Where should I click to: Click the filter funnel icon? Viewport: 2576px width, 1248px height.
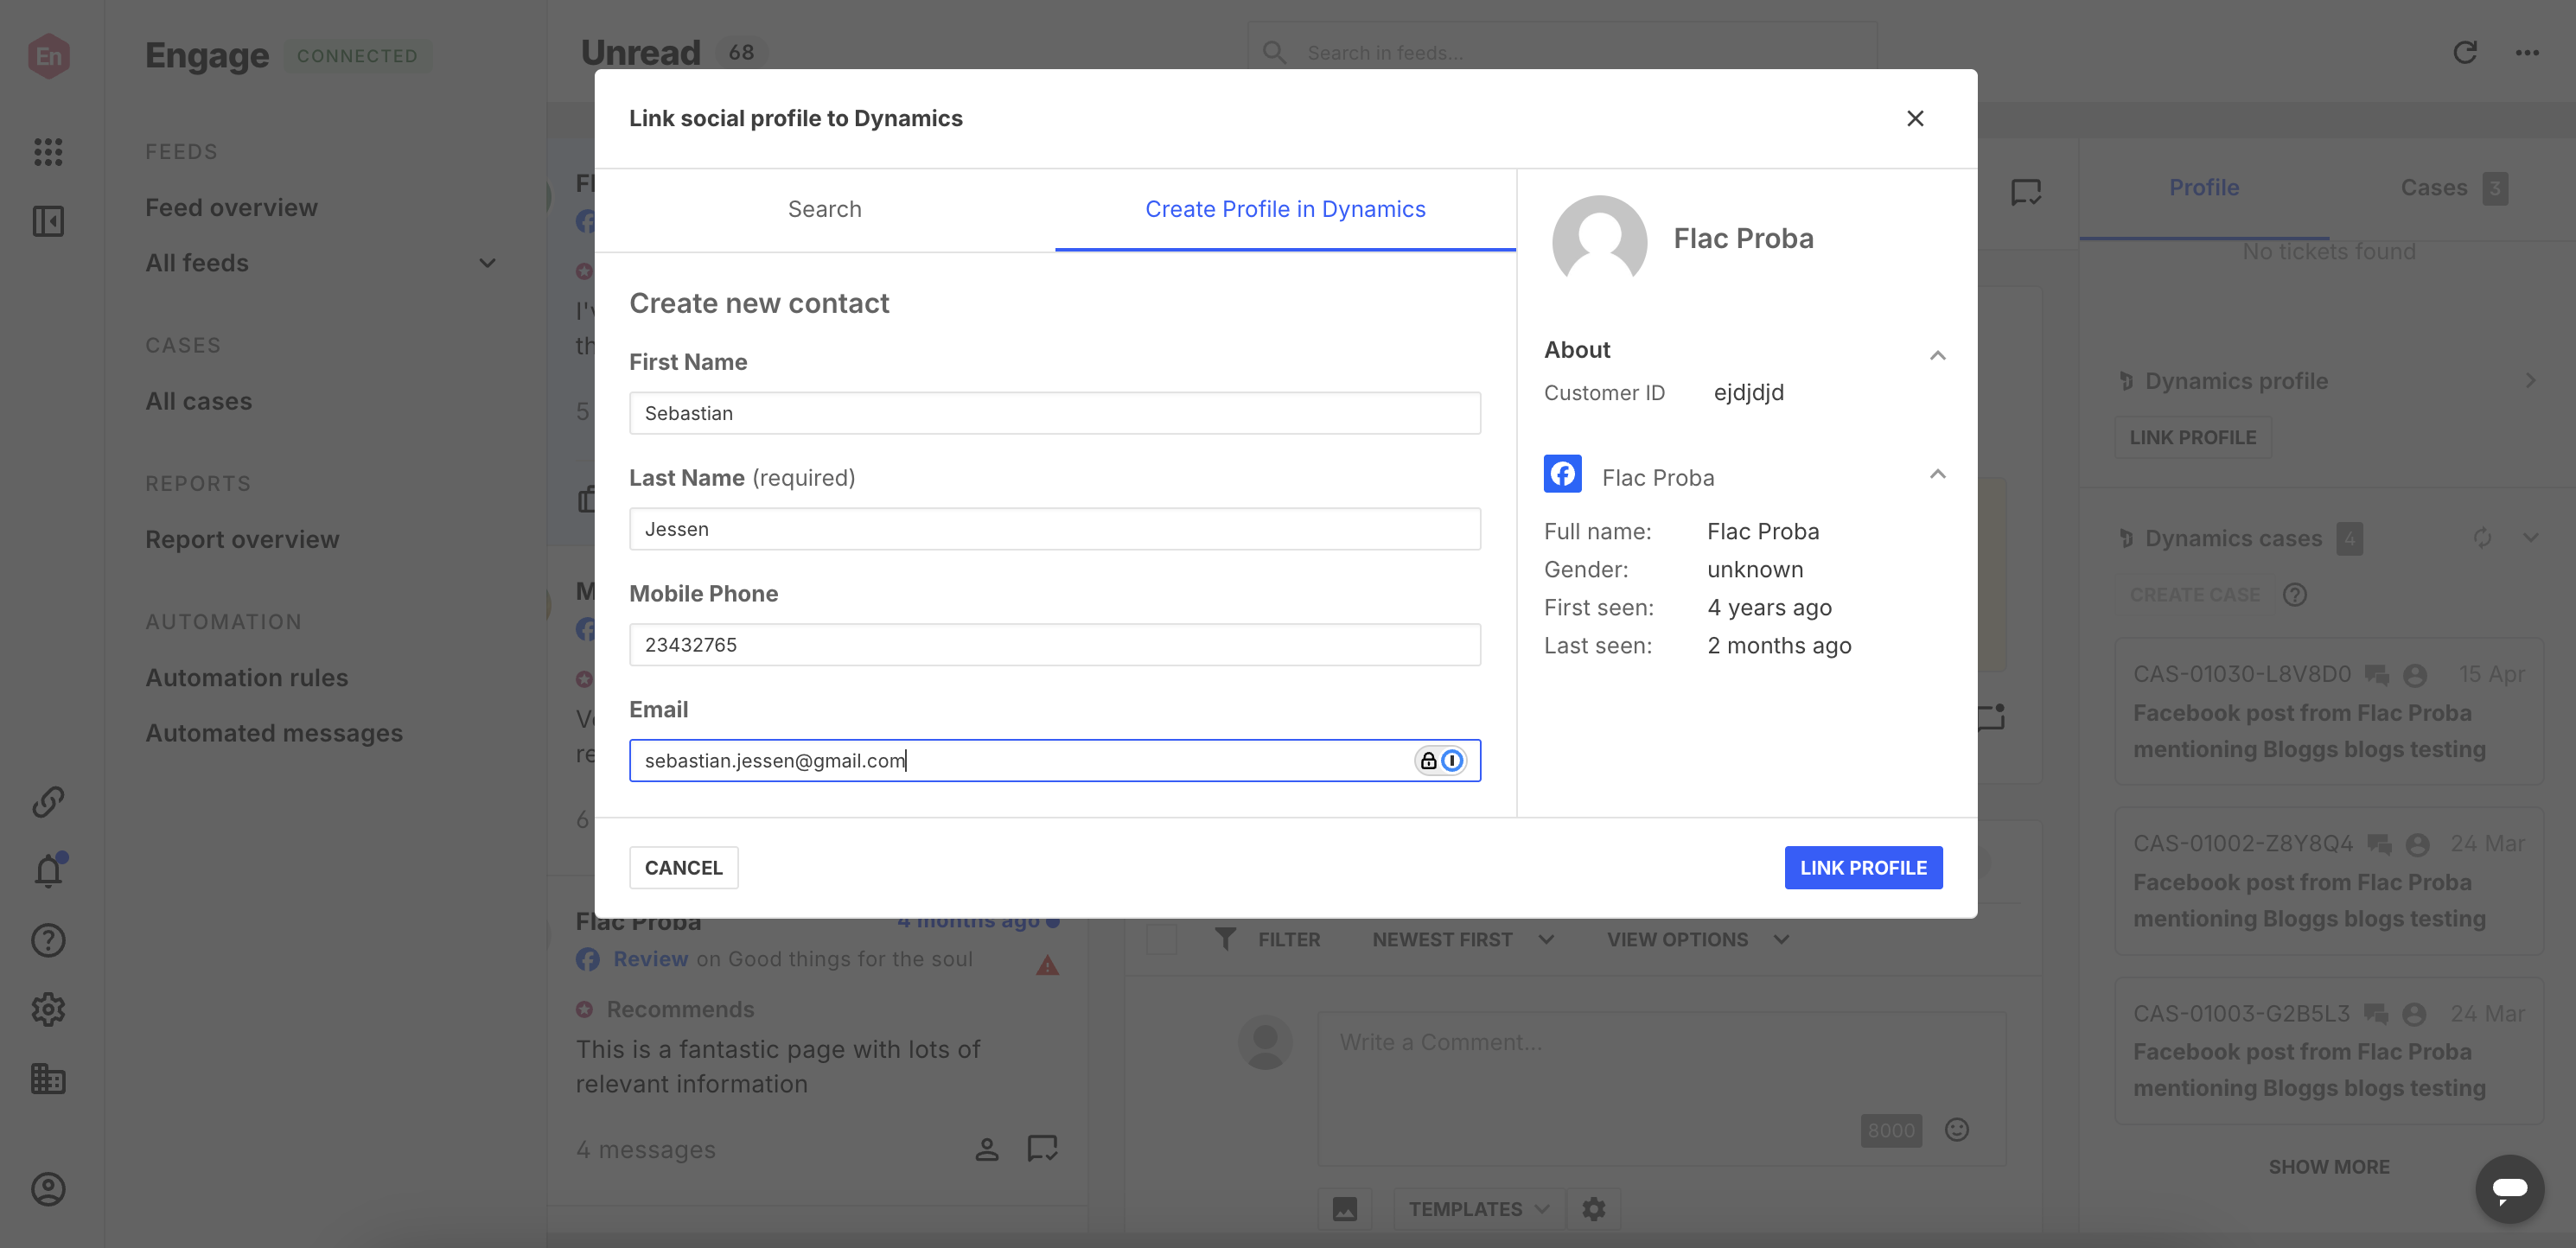pos(1225,939)
